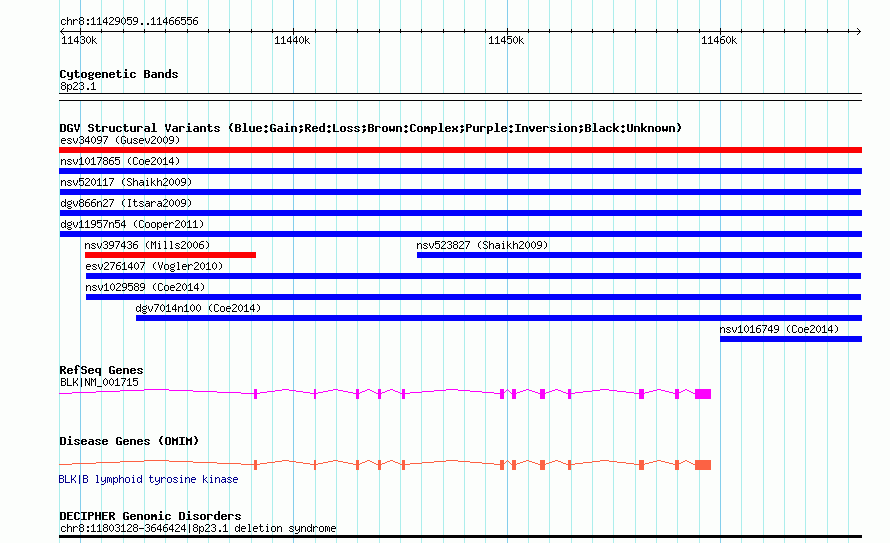Open the BLK|NM_001715 RefSeq gene label
The image size is (890, 543).
click(99, 382)
